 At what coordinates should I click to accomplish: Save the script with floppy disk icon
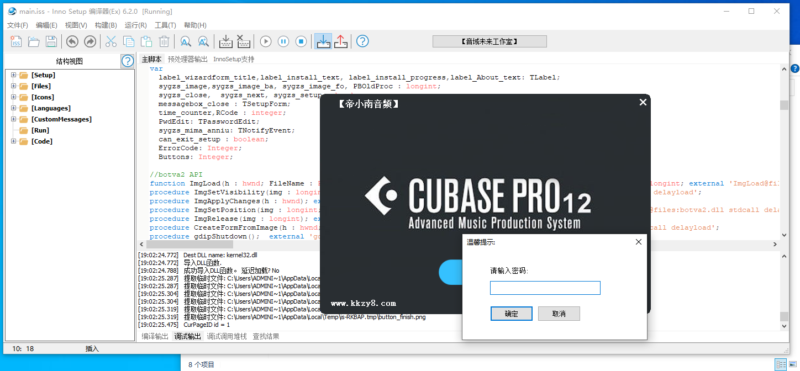[51, 41]
